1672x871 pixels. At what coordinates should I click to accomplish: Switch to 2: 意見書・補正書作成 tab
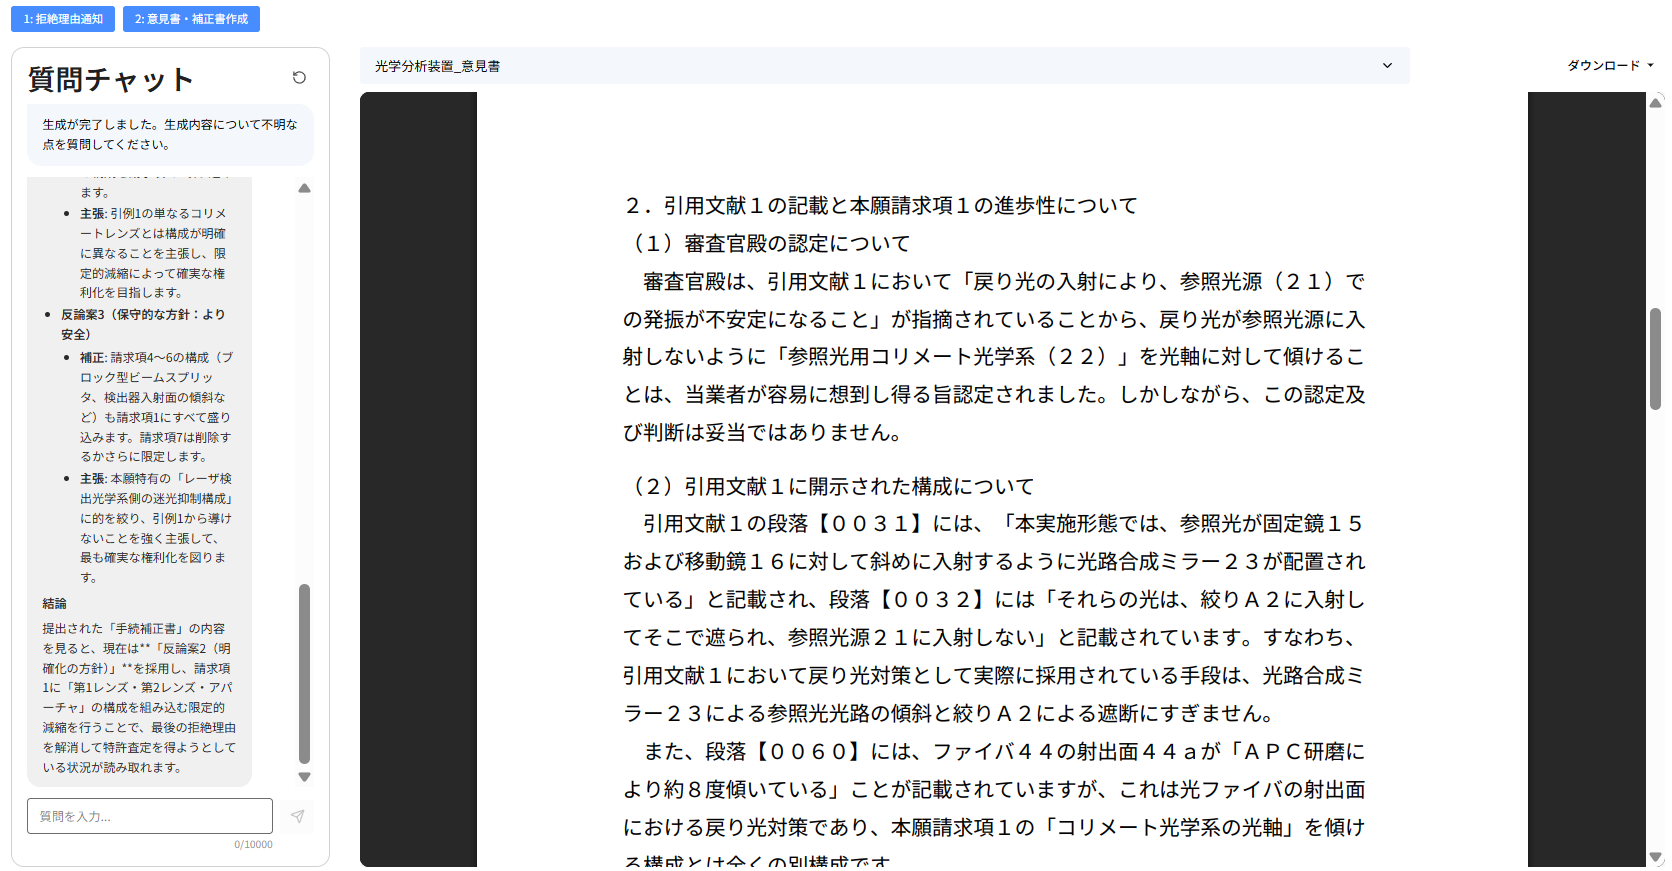[x=191, y=19]
